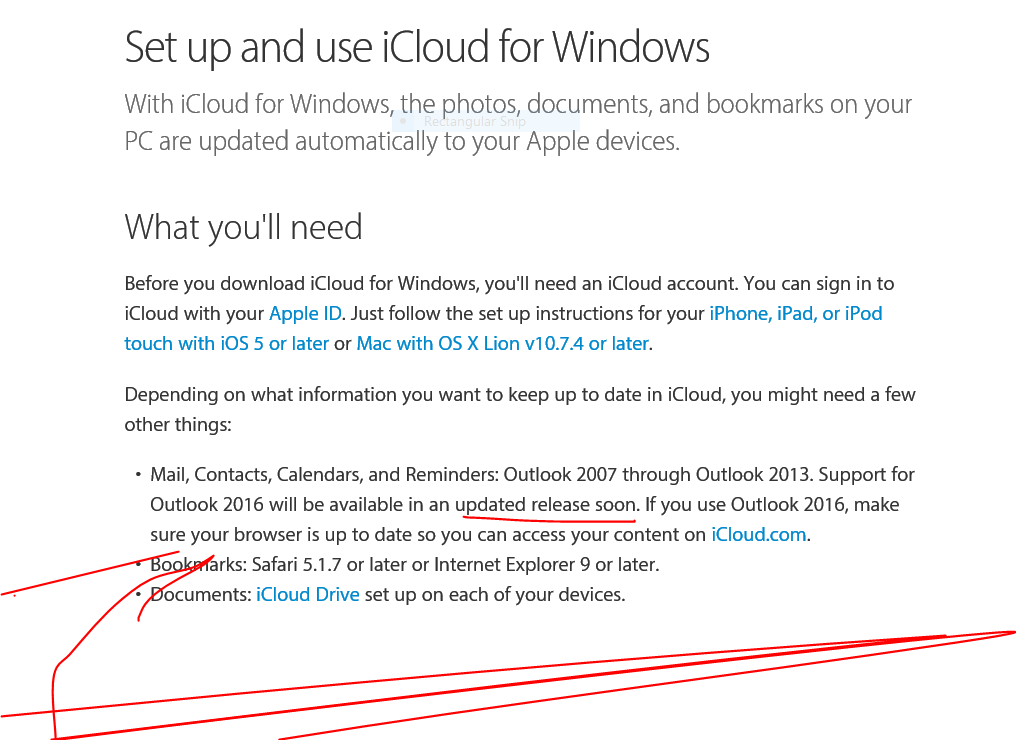Click the "set up on each of your devices" text

click(x=494, y=594)
